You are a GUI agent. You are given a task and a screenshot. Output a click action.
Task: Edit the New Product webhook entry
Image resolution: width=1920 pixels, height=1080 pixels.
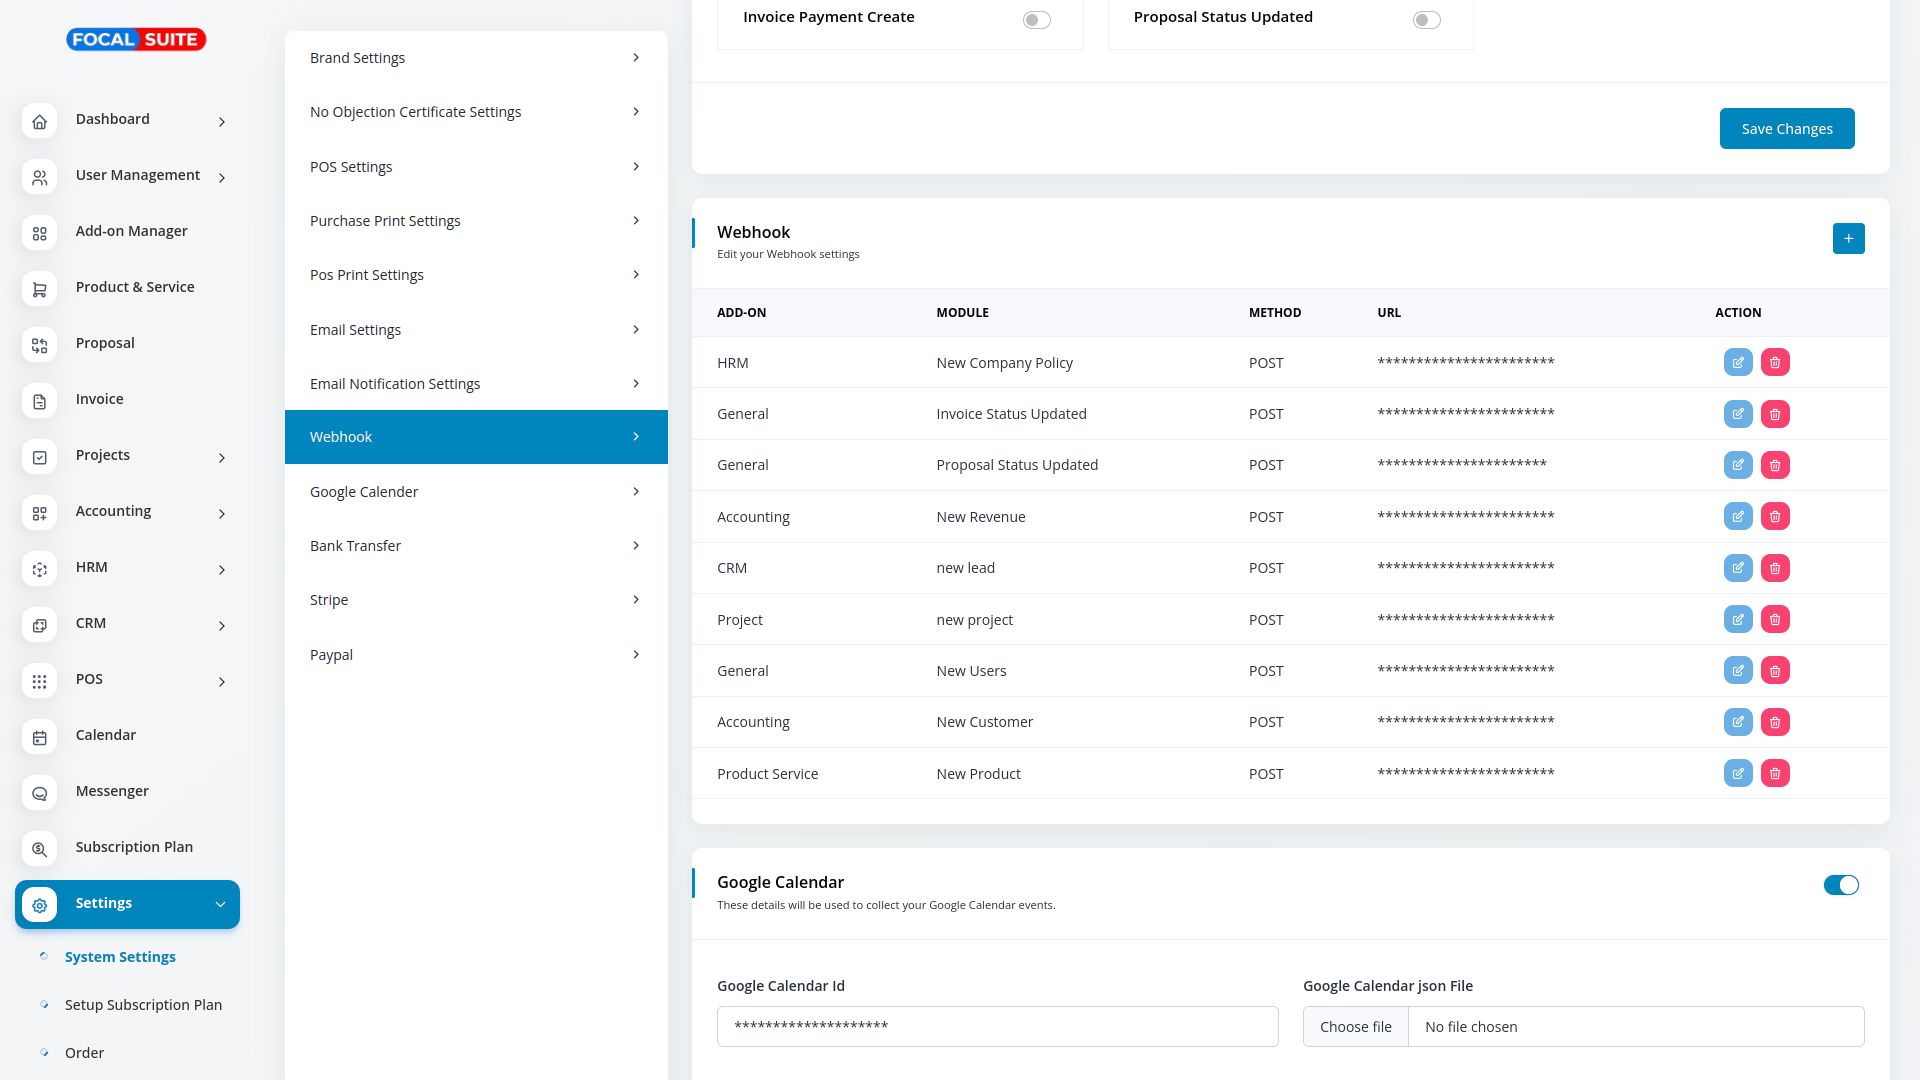(1738, 774)
